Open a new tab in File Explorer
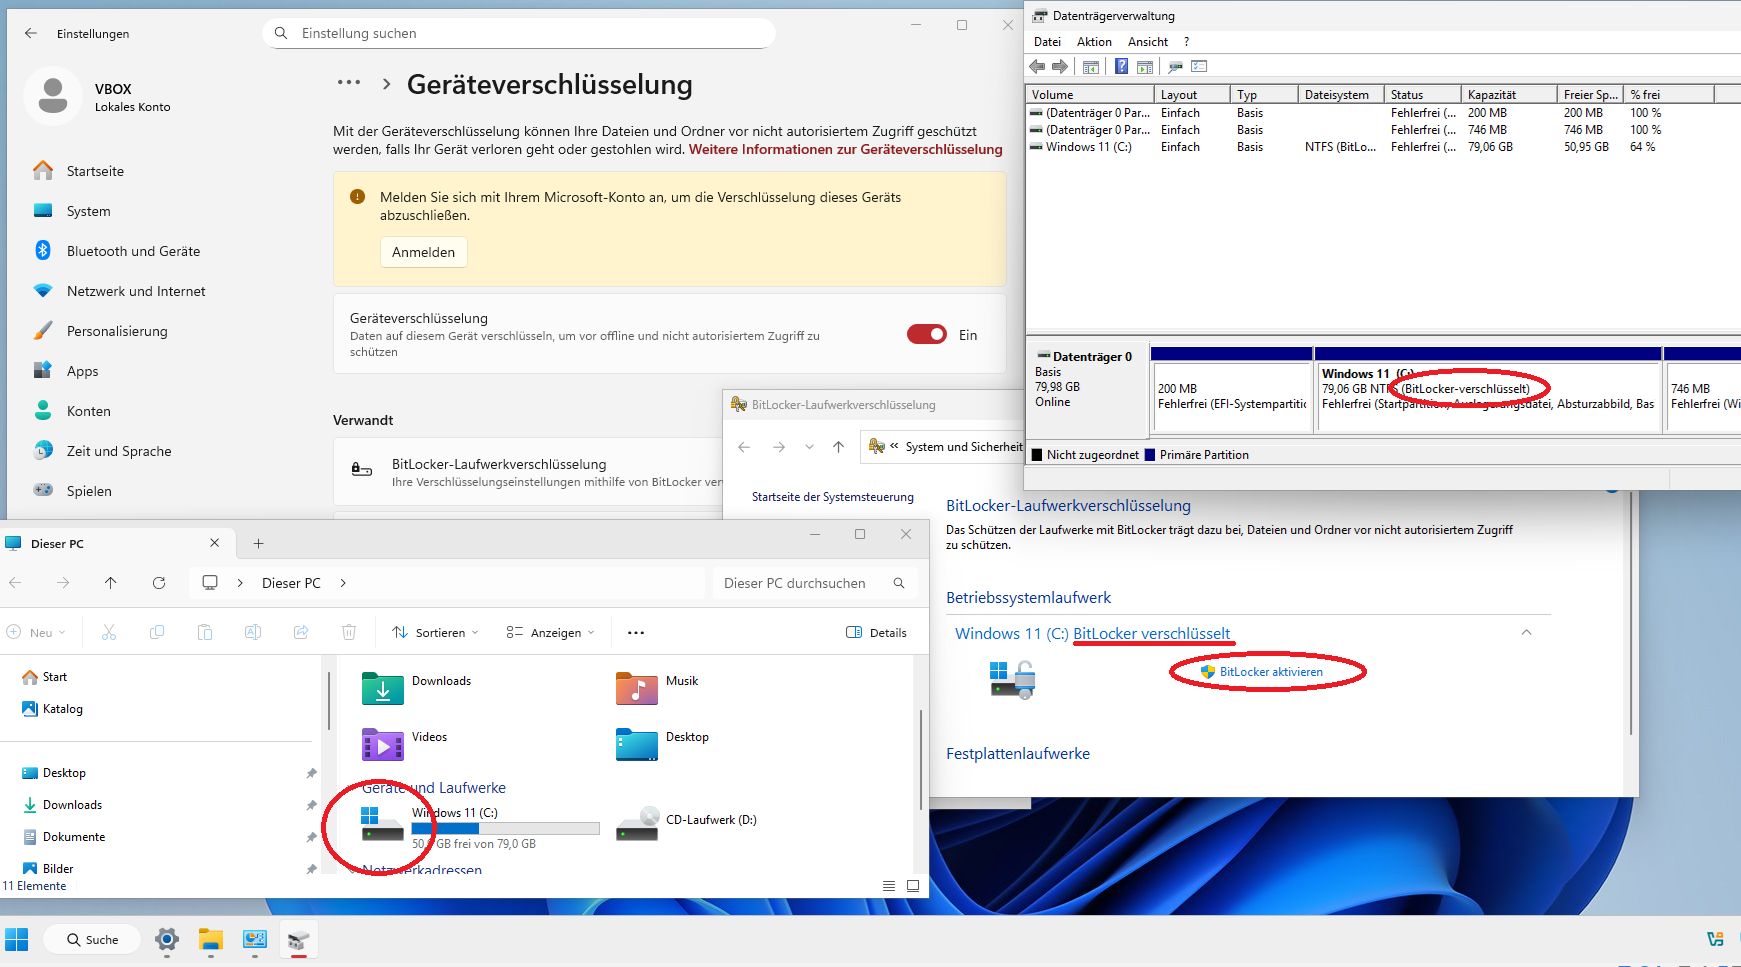This screenshot has width=1741, height=967. (x=258, y=543)
